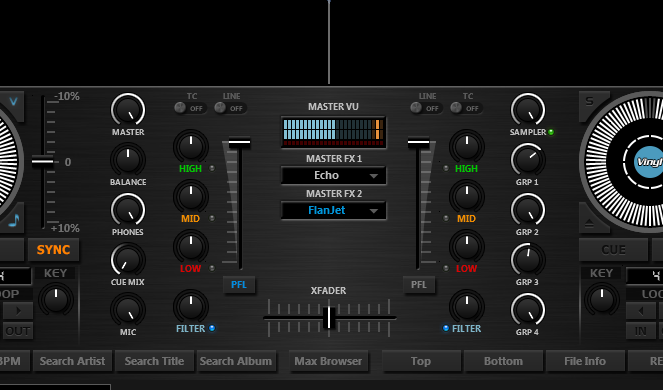Toggle right HIGH kill LED

pos(446,168)
